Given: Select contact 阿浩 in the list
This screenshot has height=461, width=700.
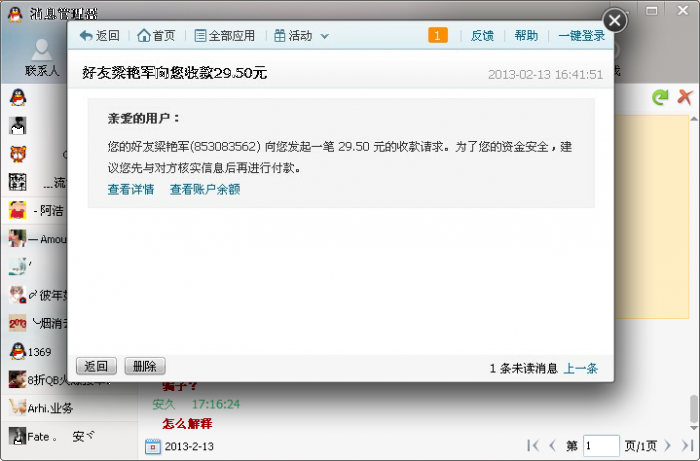Looking at the screenshot, I should pos(34,210).
